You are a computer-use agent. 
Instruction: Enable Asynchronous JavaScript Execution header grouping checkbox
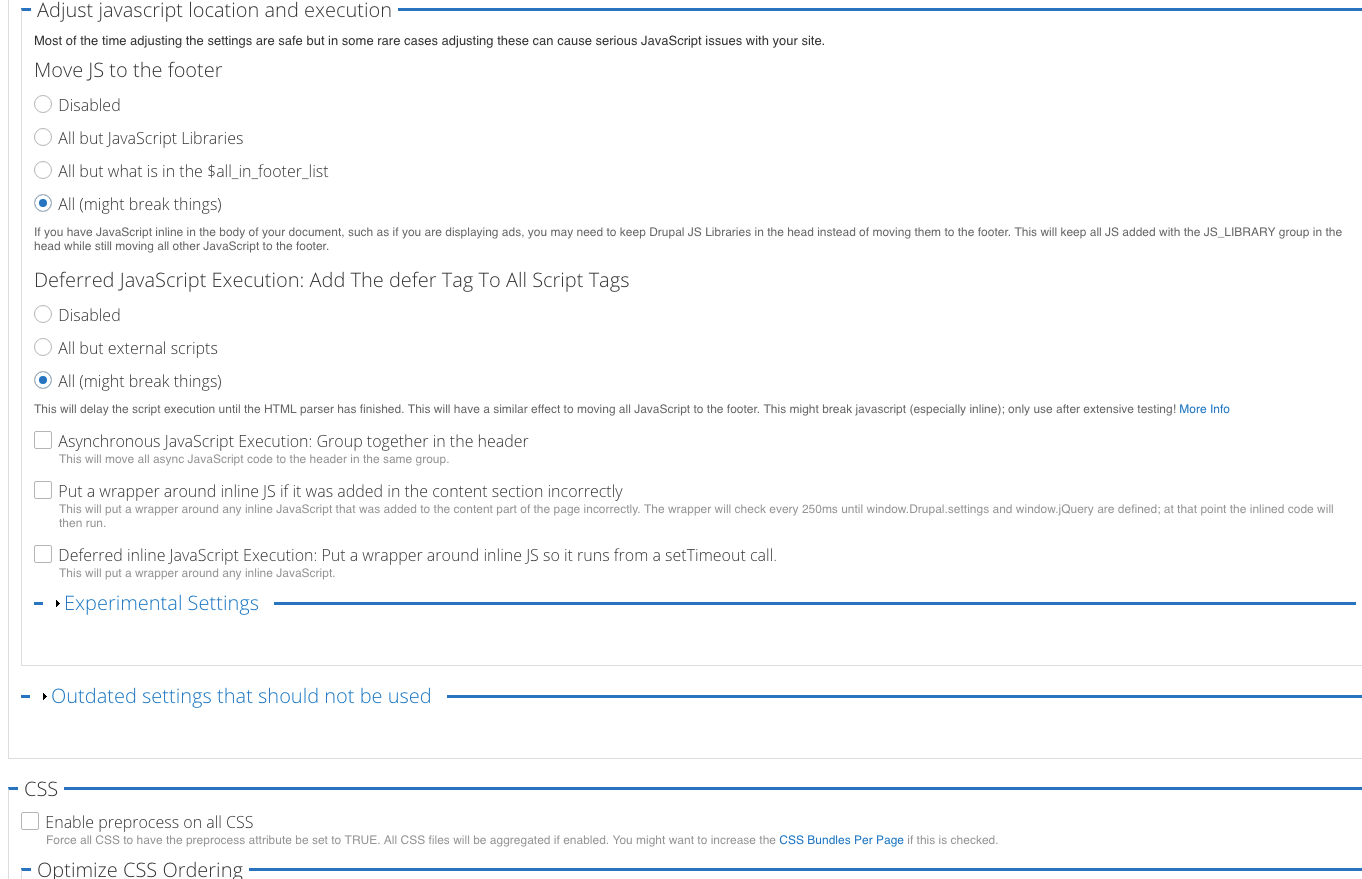[43, 441]
